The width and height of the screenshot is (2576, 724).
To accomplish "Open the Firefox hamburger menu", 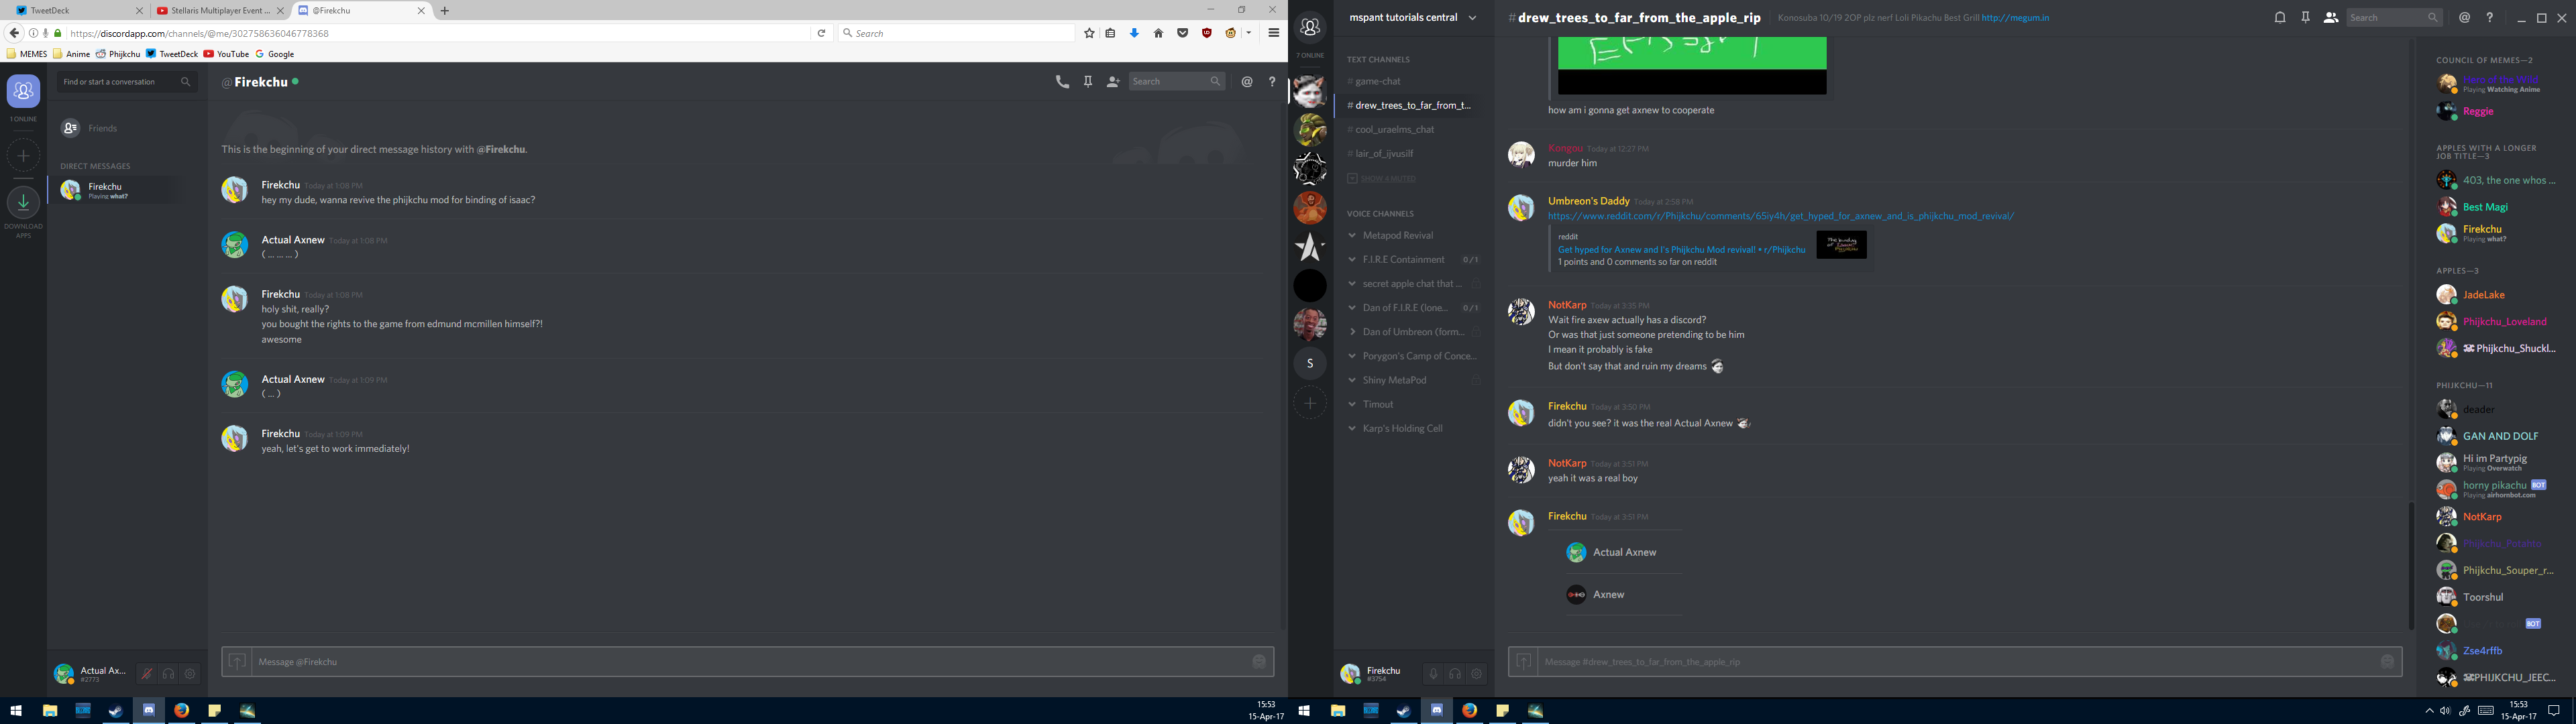I will tap(1274, 33).
